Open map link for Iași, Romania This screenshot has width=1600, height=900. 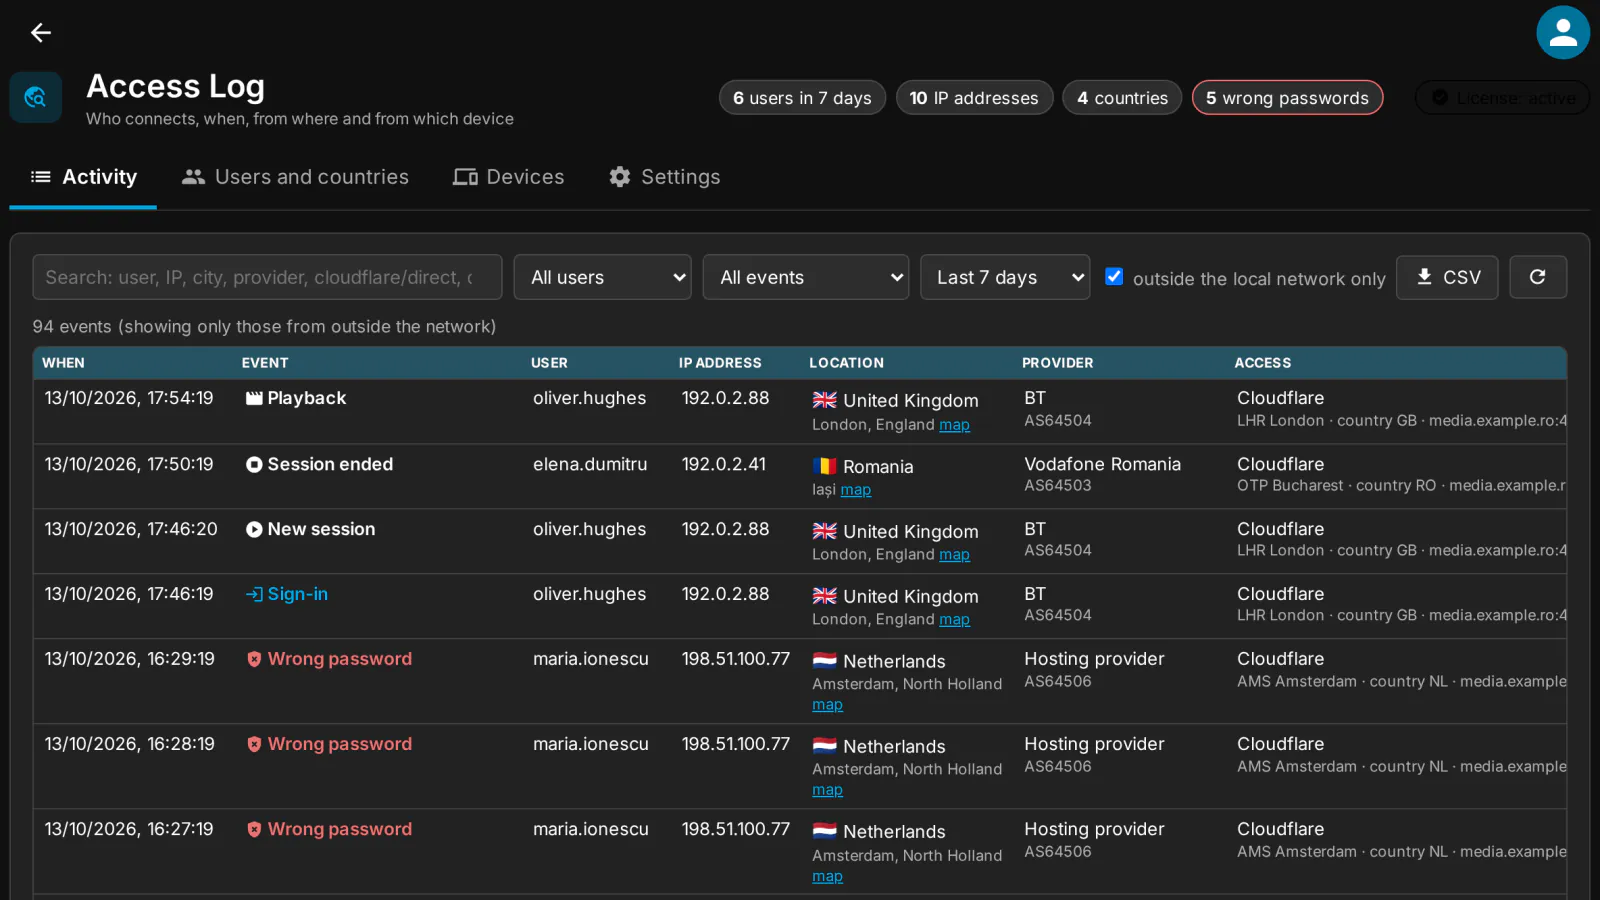tap(856, 490)
